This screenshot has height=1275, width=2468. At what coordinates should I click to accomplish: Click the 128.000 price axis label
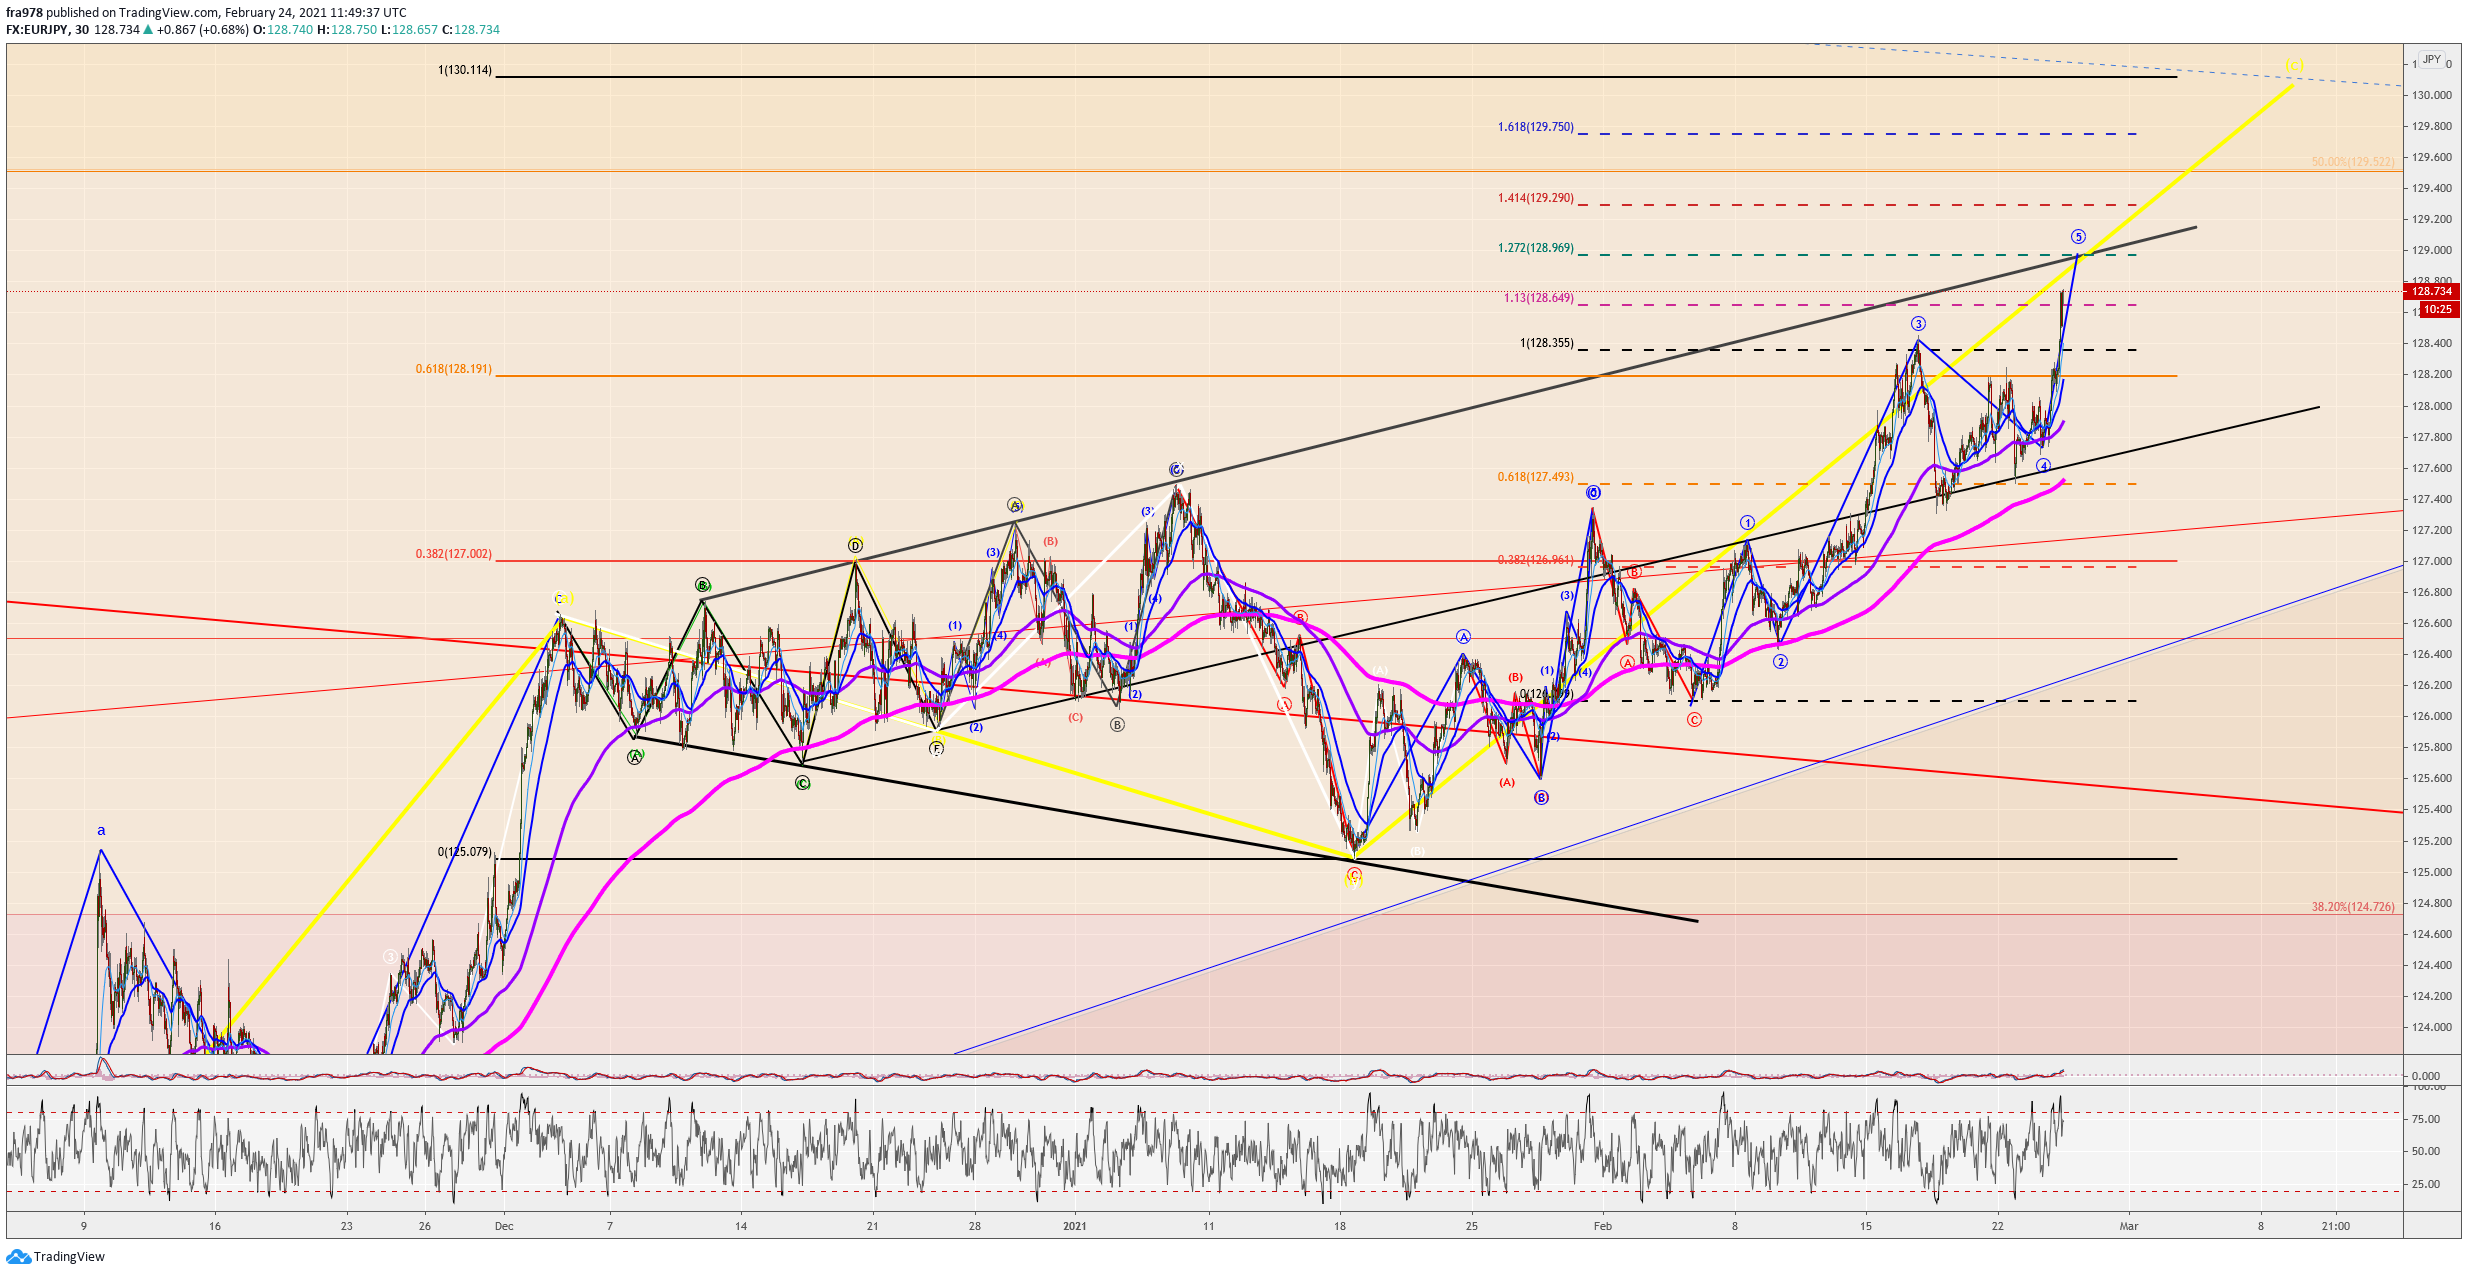point(2432,407)
